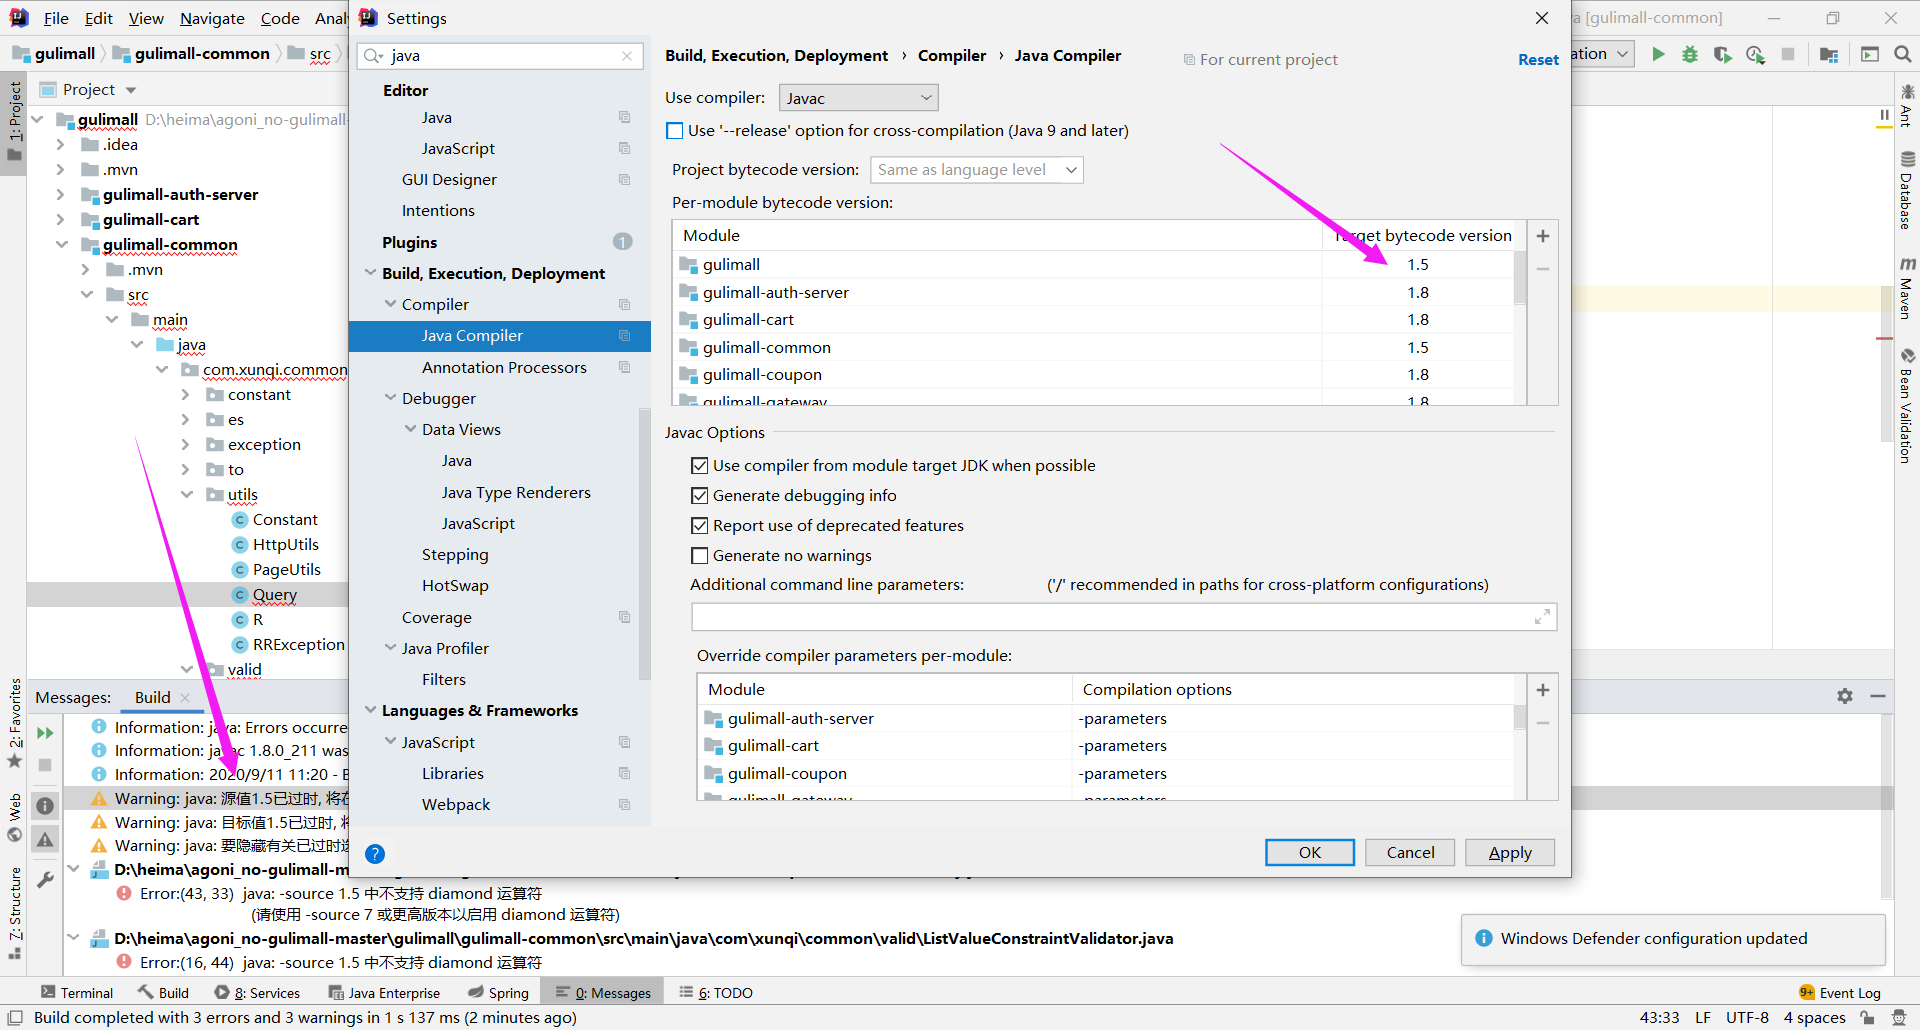Screen dimensions: 1920x1030
Task: Toggle the information filter icon in Messages
Action: (45, 805)
